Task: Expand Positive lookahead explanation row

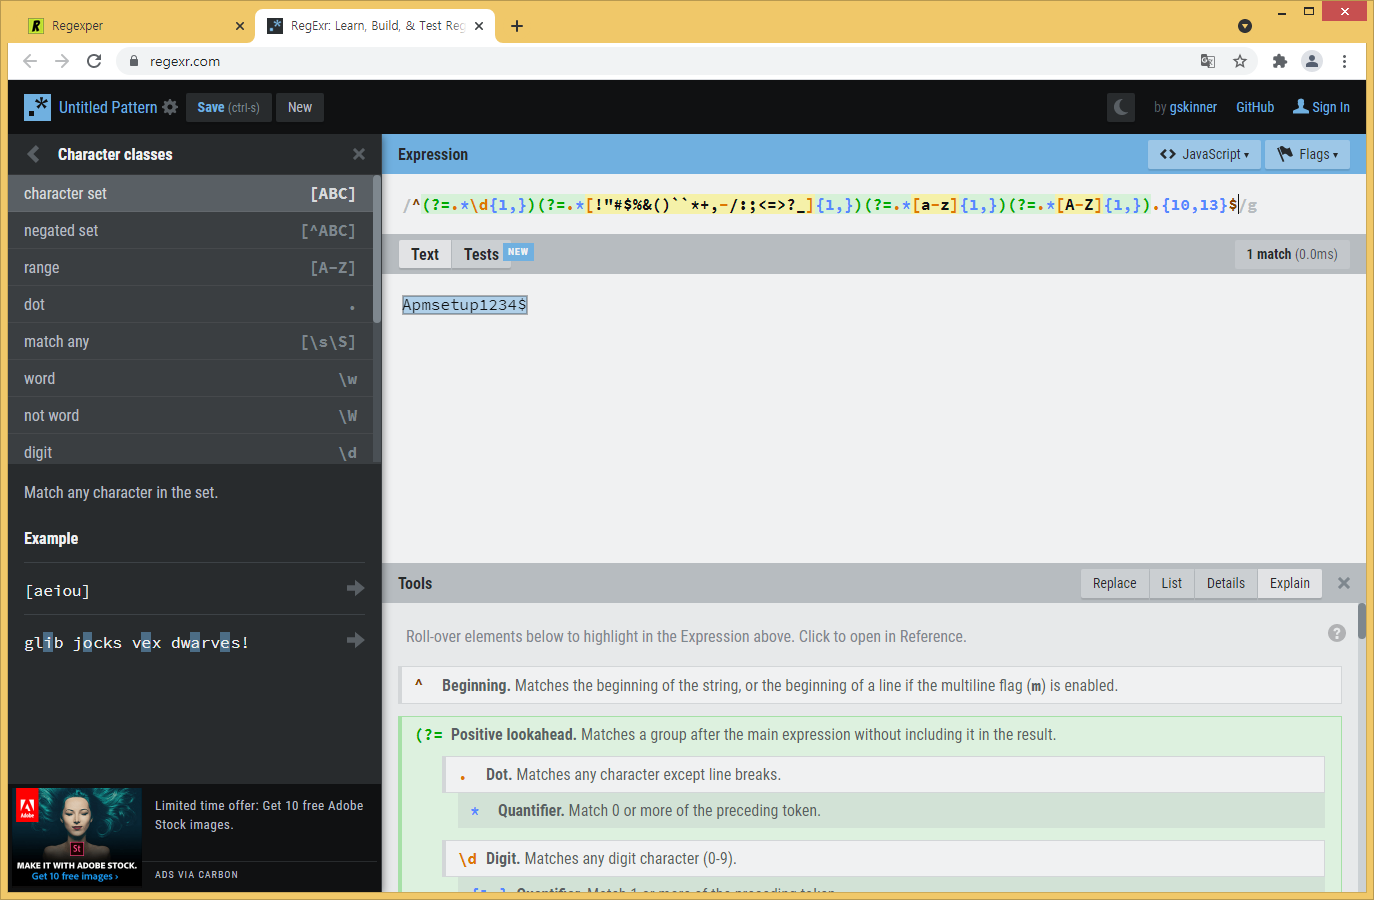Action: (870, 734)
